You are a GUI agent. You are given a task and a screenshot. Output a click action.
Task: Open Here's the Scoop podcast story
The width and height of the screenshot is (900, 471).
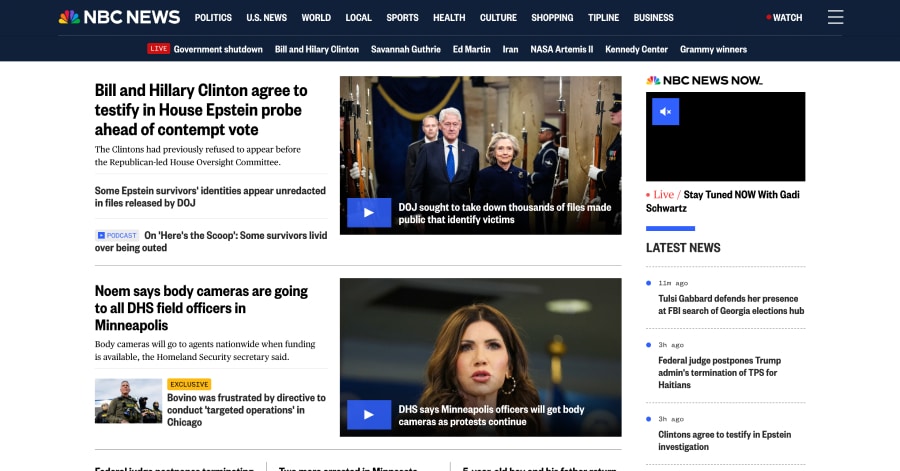click(x=211, y=242)
